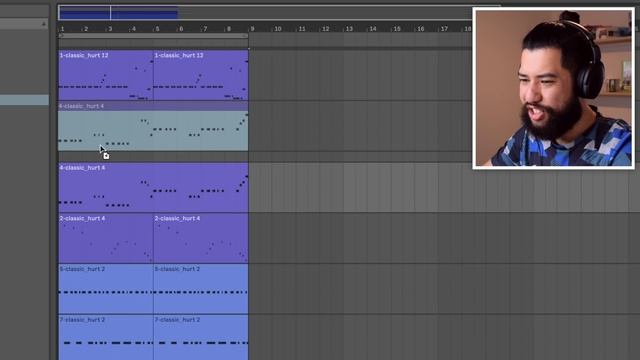The width and height of the screenshot is (640, 360).
Task: Click bar 9 on the timeline ruler
Action: [252, 29]
